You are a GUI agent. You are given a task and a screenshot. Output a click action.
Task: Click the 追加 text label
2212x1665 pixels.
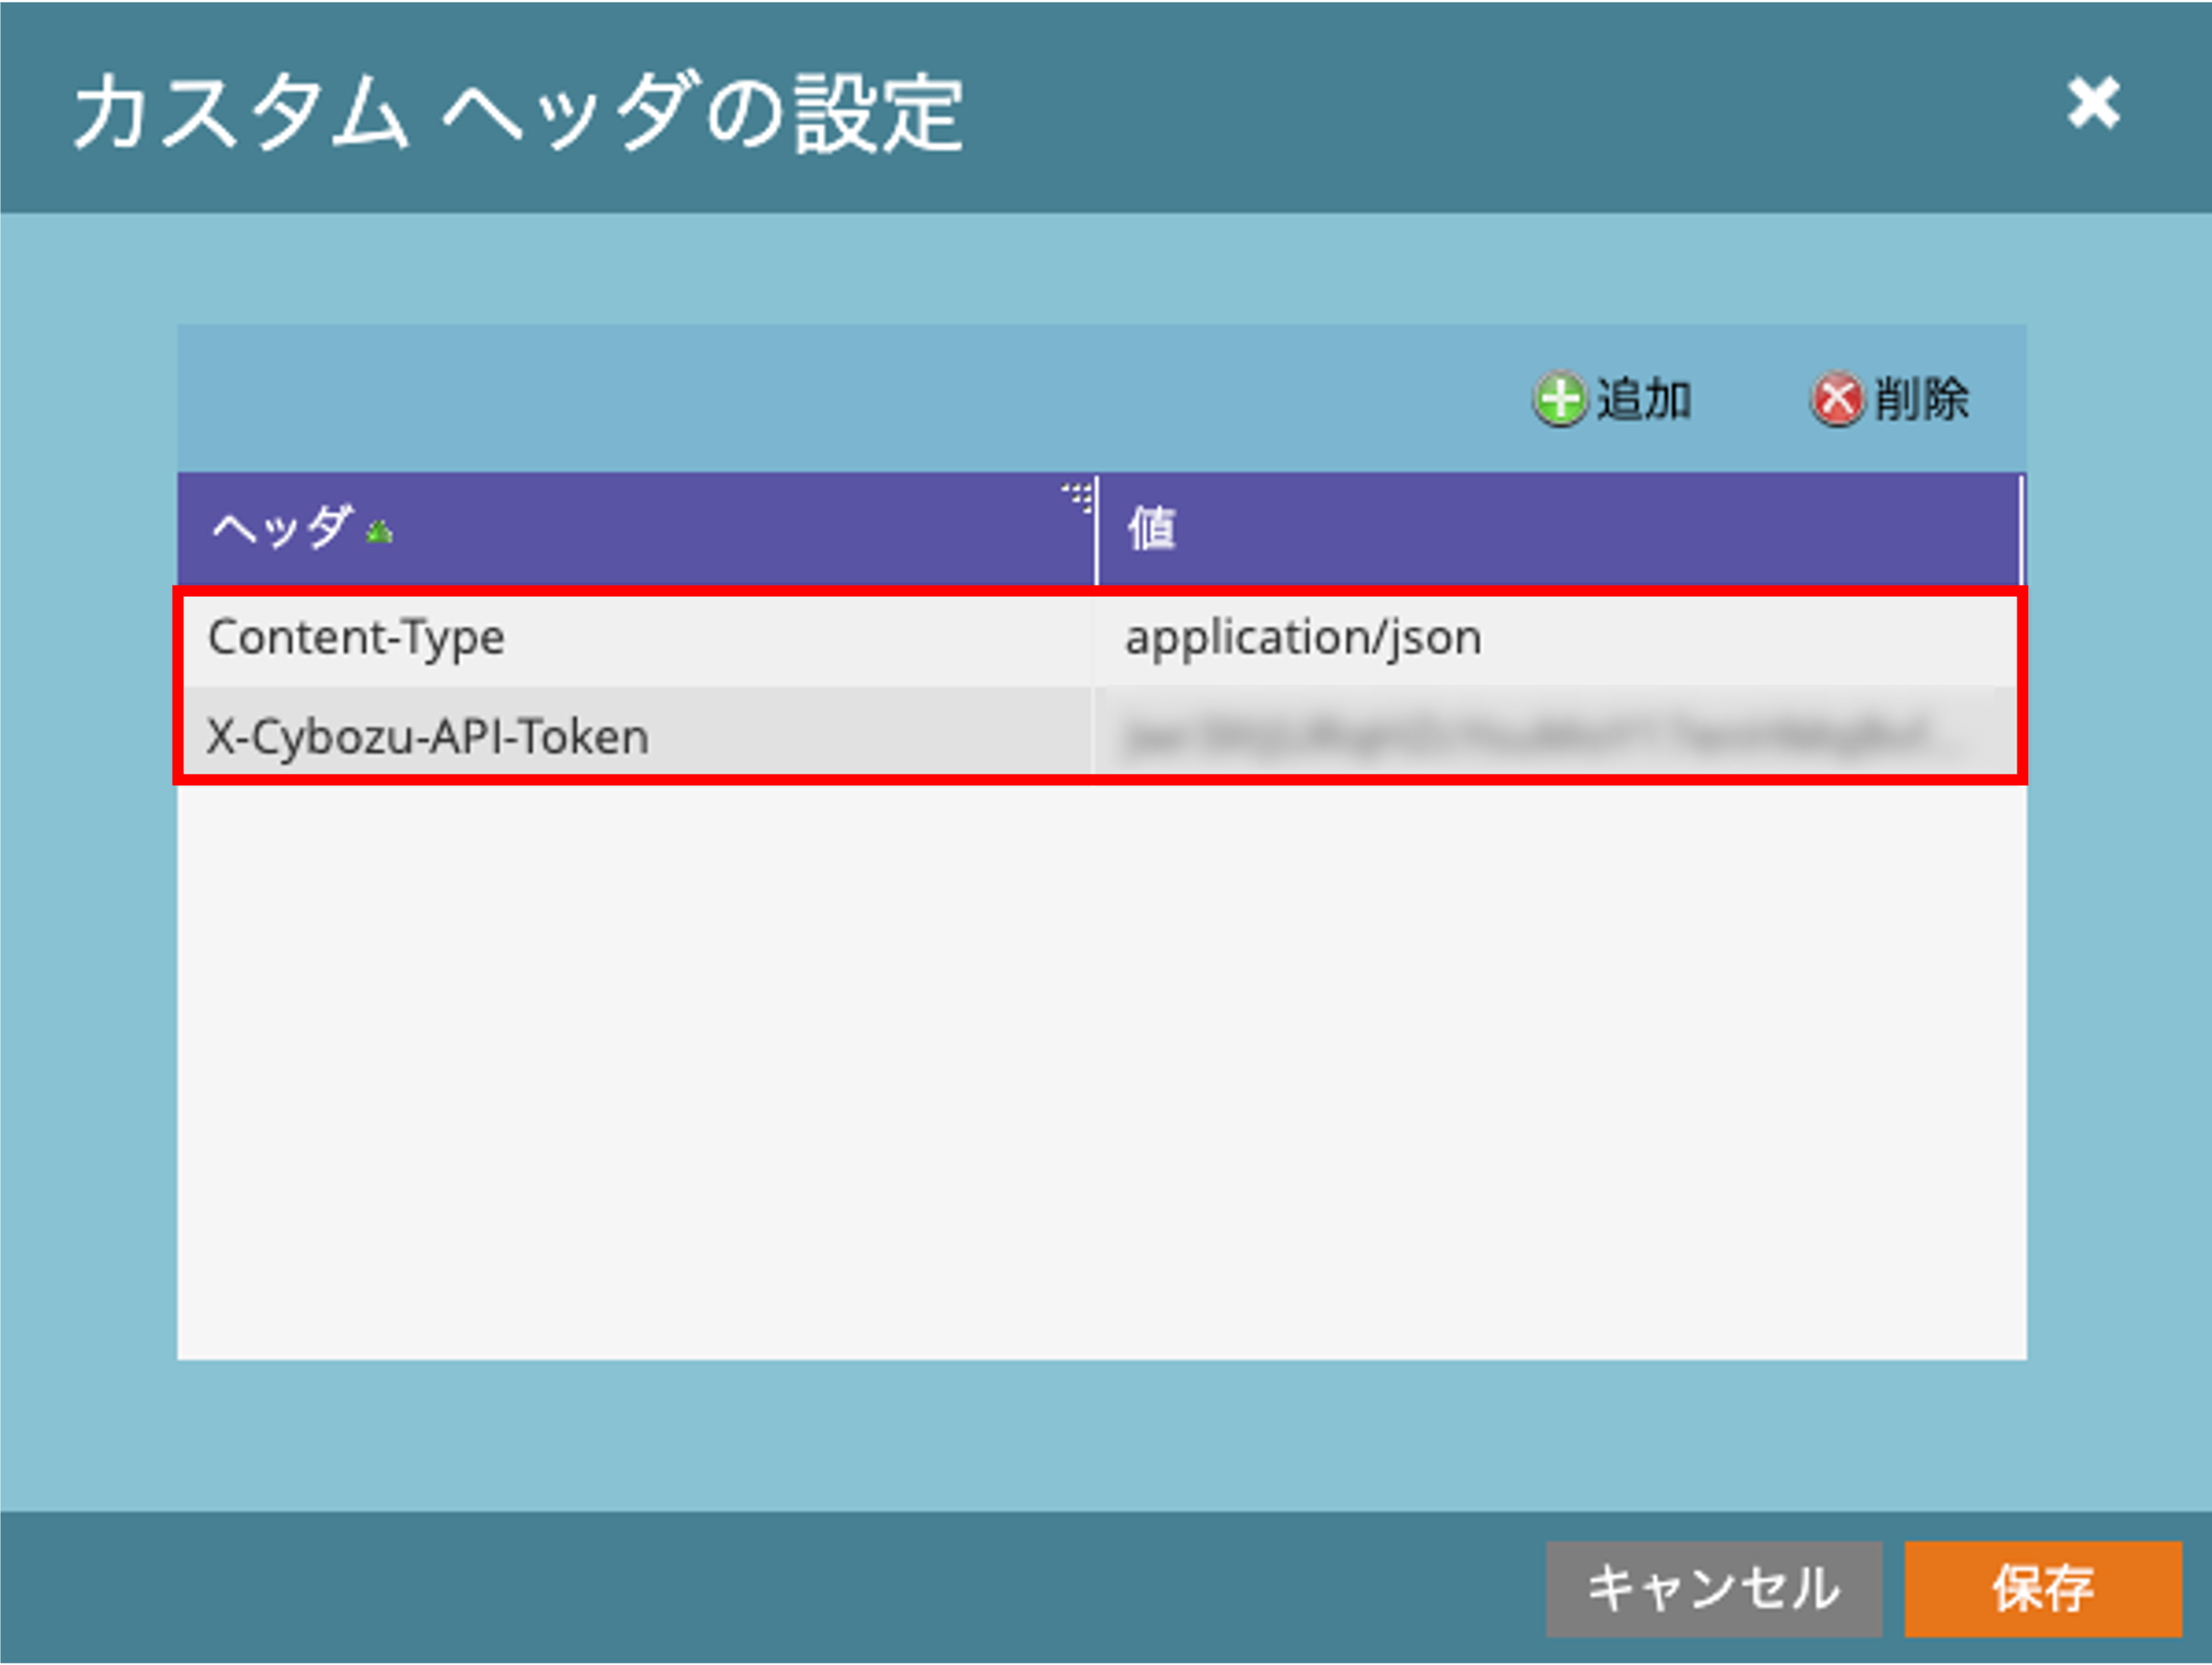1643,400
